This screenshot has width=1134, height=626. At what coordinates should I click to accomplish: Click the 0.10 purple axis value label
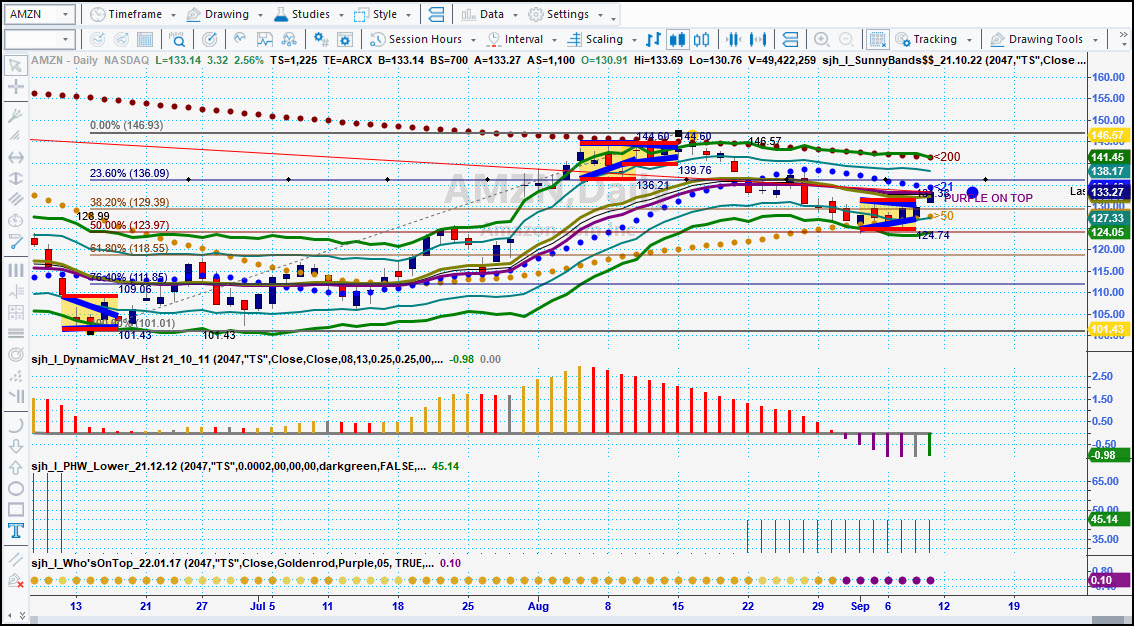coord(1106,580)
